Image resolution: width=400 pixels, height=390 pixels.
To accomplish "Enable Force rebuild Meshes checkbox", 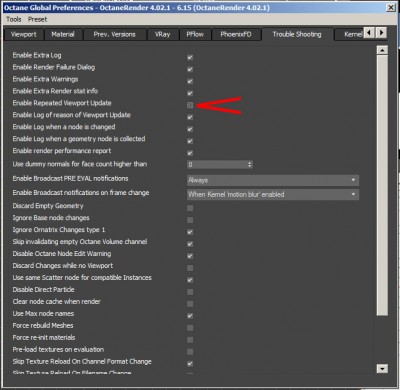I will coord(190,328).
